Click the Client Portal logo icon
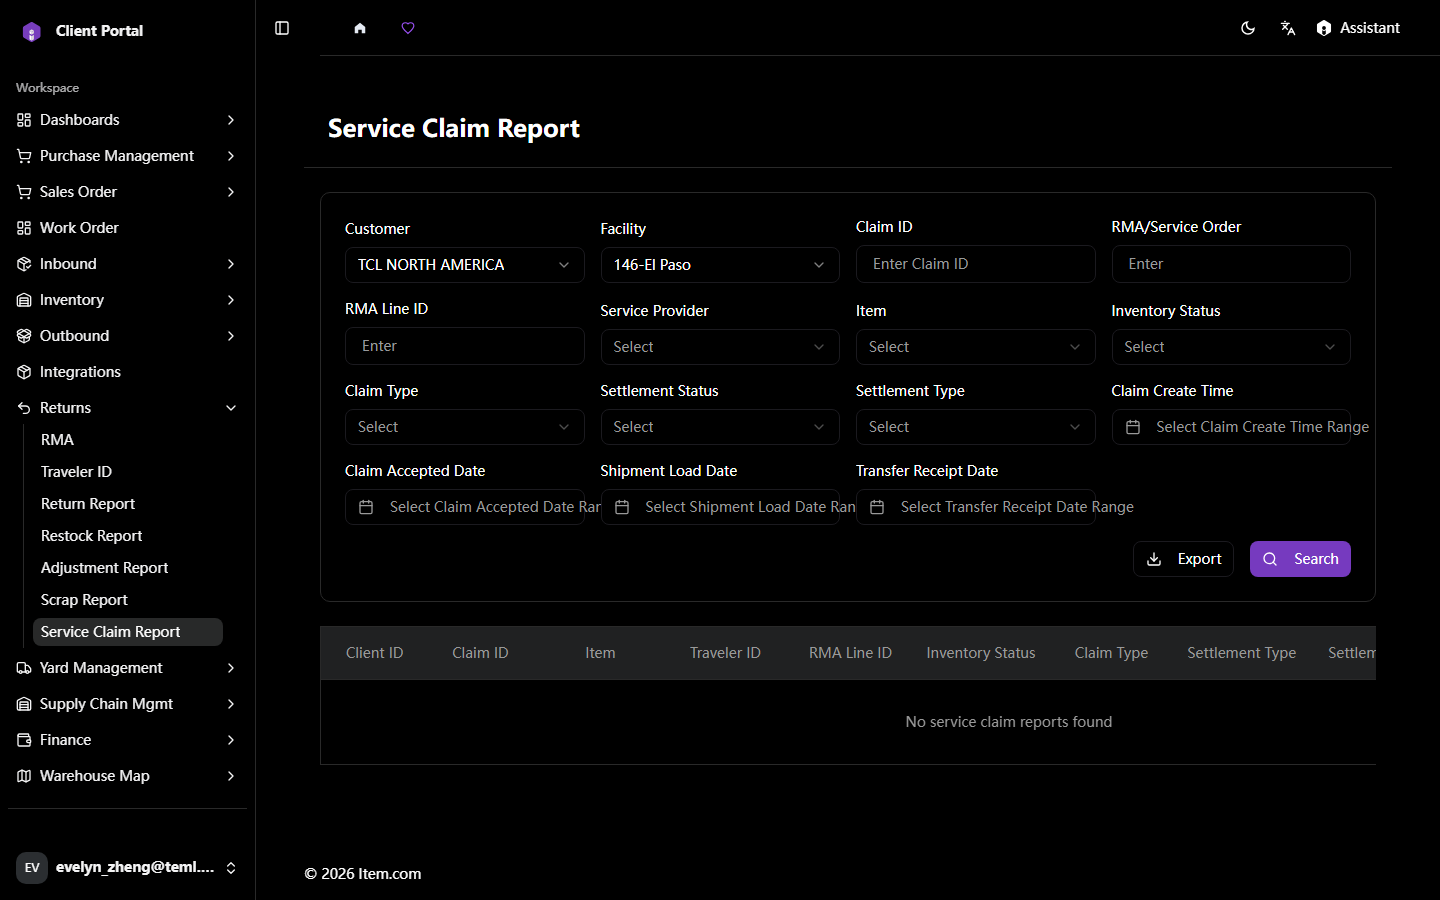Viewport: 1440px width, 900px height. pyautogui.click(x=32, y=31)
